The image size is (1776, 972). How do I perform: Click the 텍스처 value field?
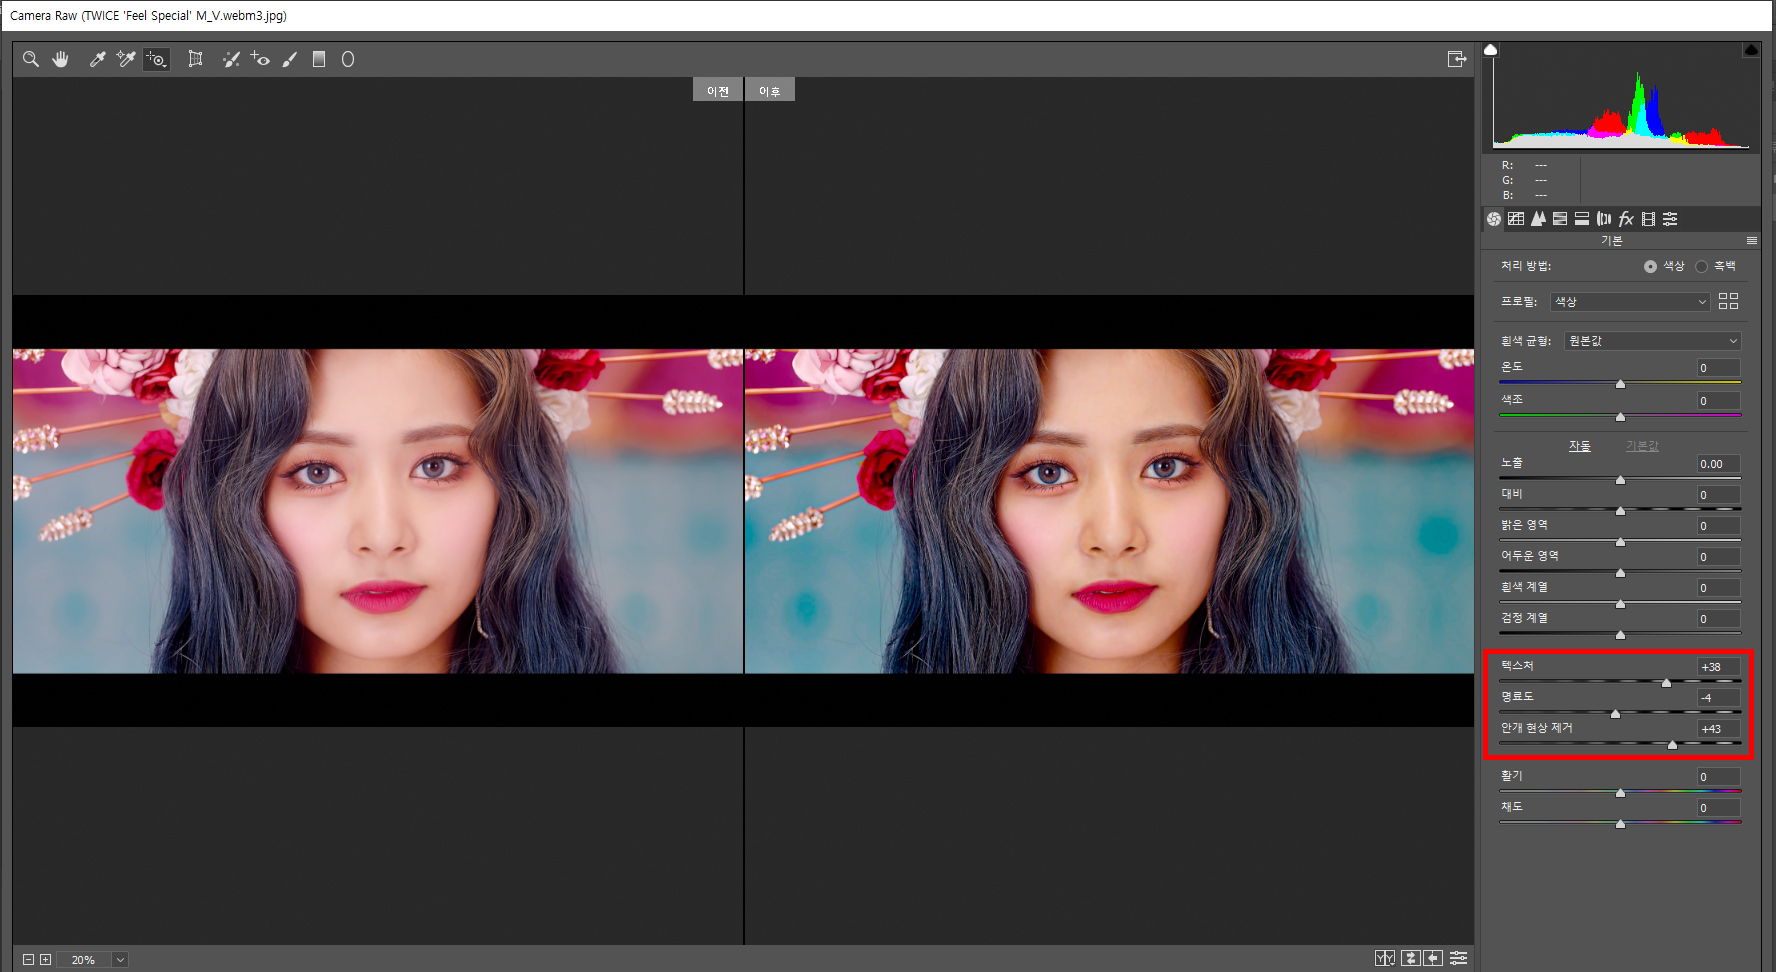point(1718,667)
